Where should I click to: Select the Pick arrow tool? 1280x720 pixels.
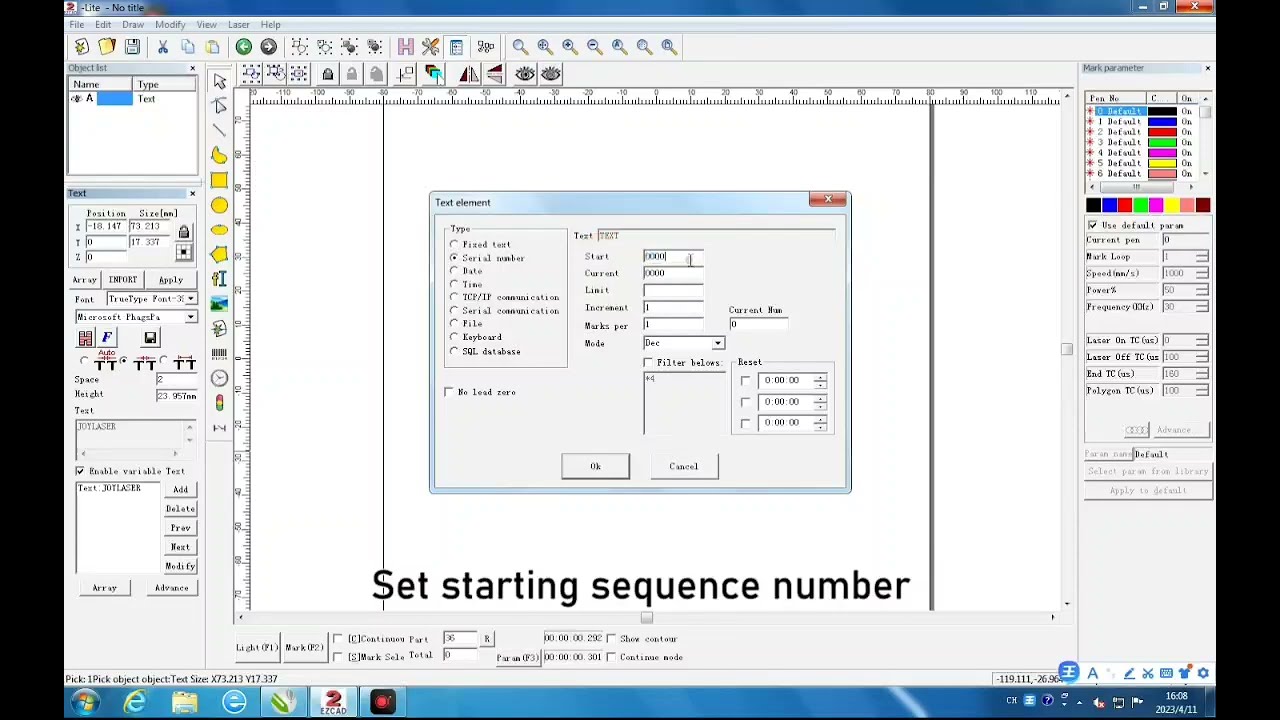coord(219,81)
